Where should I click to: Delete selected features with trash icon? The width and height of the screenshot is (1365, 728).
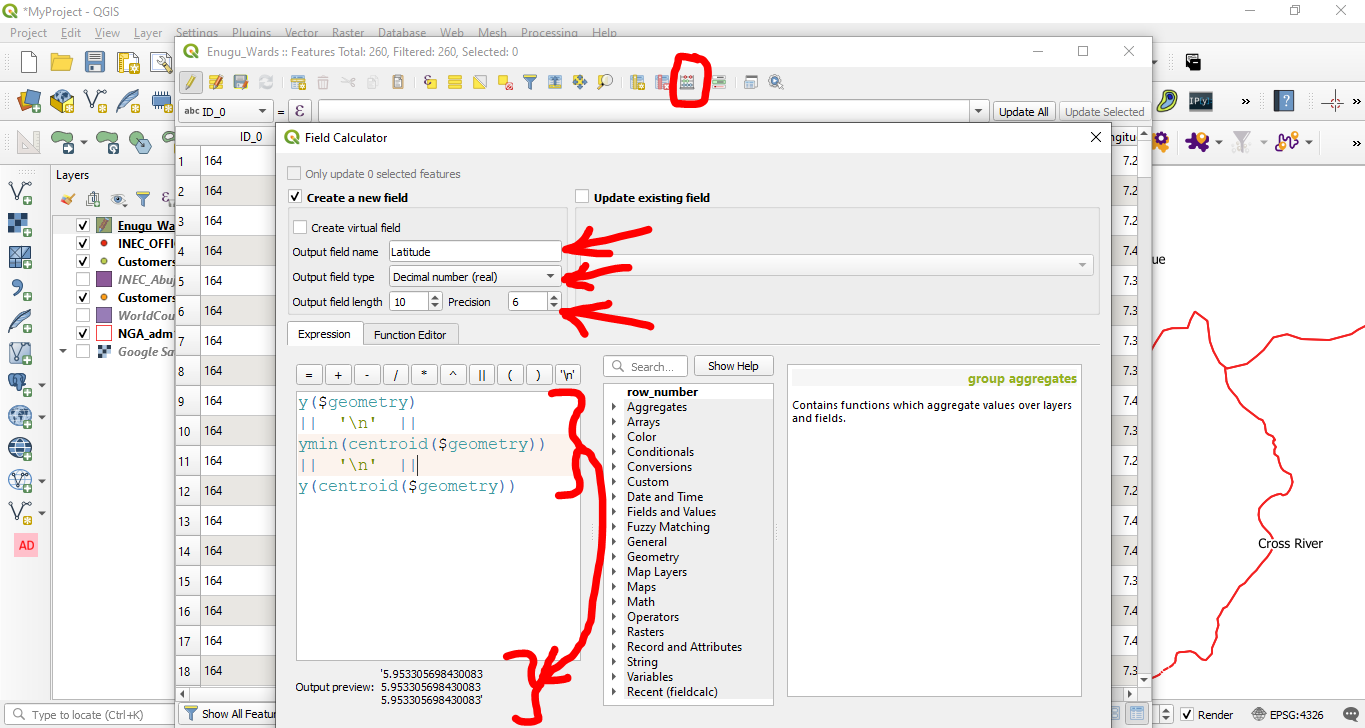[323, 82]
